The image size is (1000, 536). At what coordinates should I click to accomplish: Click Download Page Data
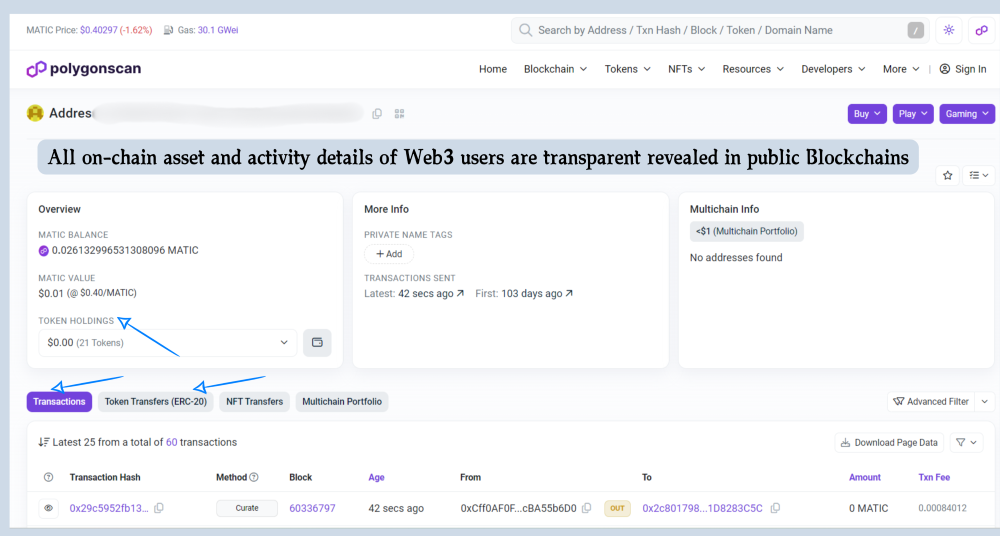pos(889,442)
